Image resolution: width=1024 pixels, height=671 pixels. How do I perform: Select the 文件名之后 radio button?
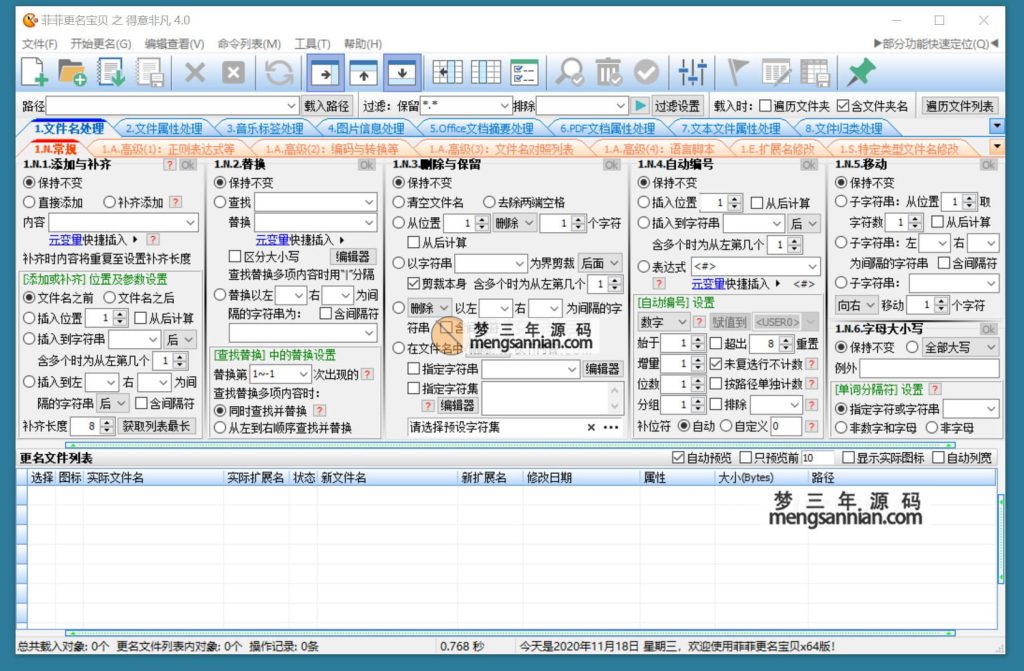tap(109, 297)
